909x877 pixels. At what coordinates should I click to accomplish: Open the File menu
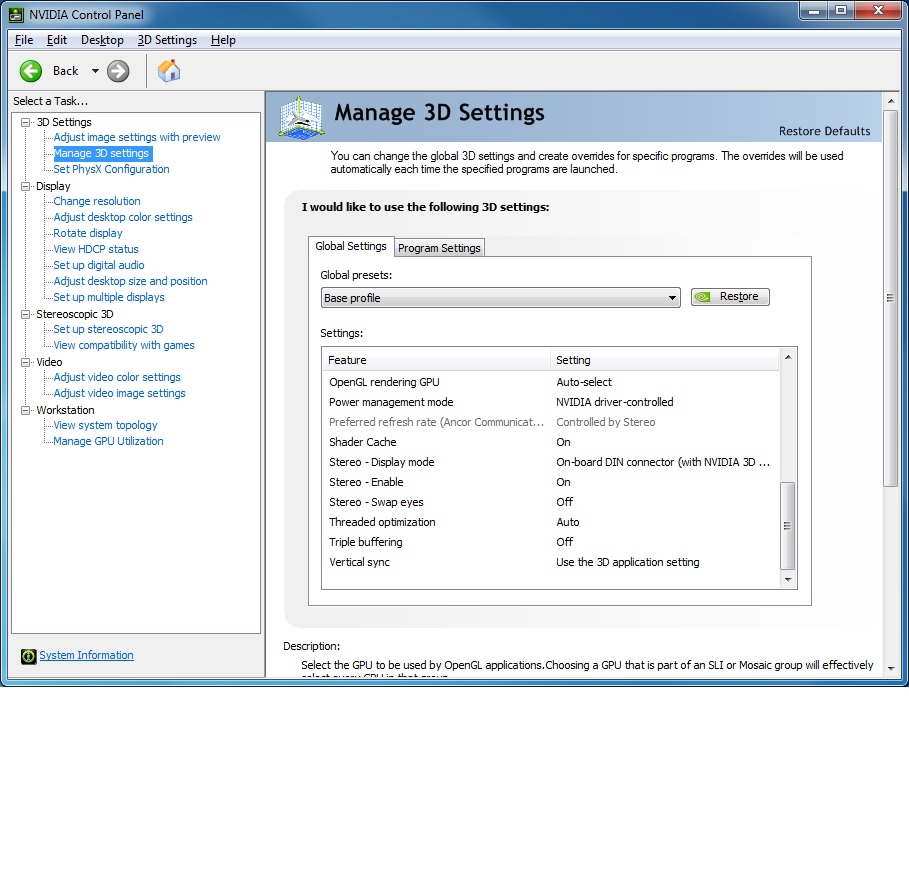coord(24,40)
